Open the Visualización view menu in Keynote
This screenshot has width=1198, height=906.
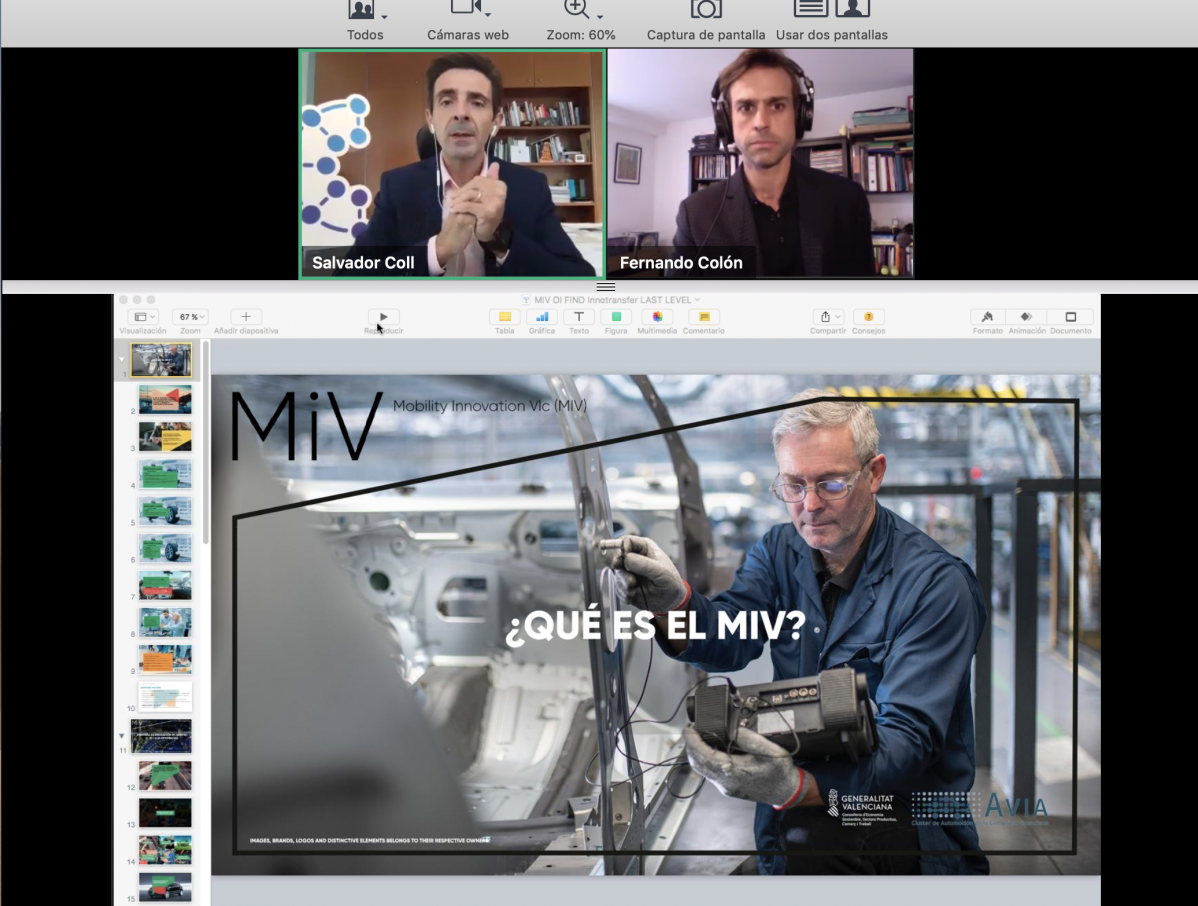click(x=143, y=317)
